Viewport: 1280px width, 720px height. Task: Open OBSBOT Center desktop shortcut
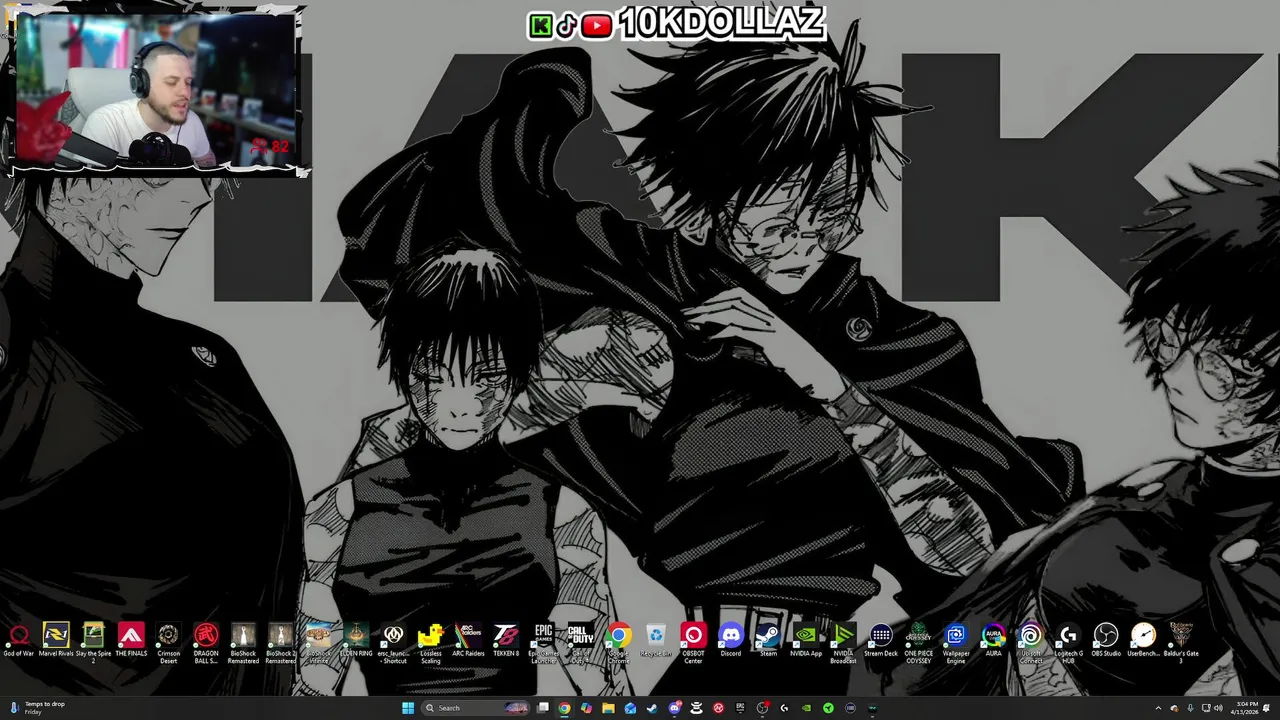point(693,642)
